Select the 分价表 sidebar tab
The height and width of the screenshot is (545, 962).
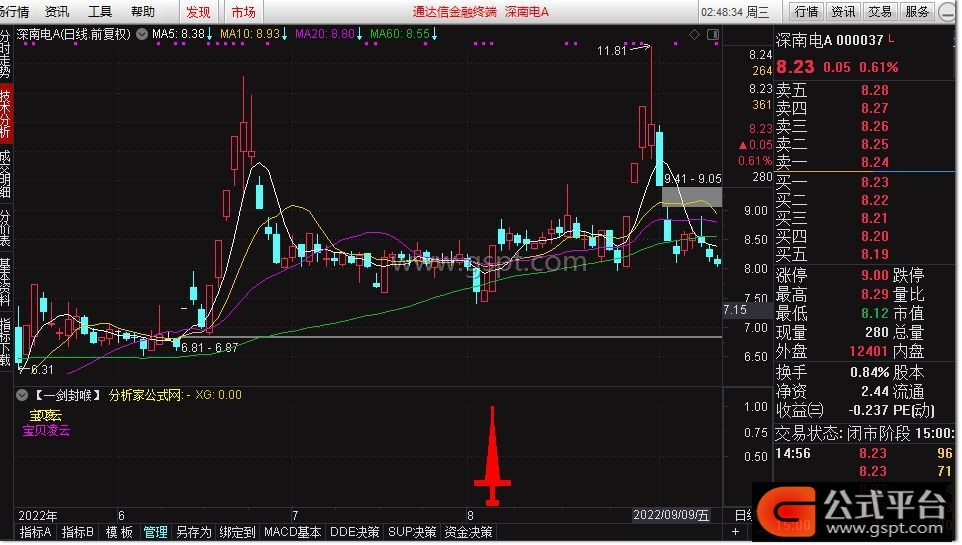pos(6,228)
